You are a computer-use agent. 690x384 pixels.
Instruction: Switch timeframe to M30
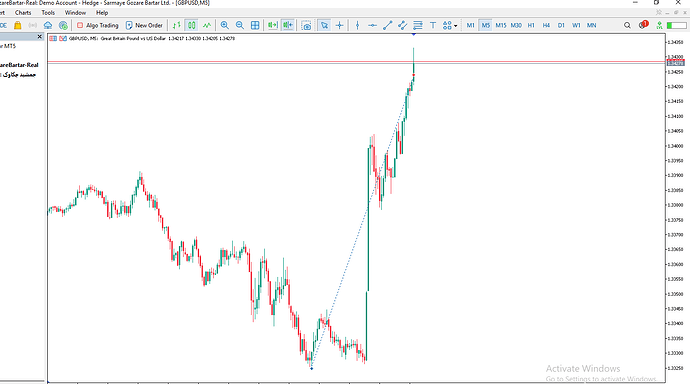point(516,26)
